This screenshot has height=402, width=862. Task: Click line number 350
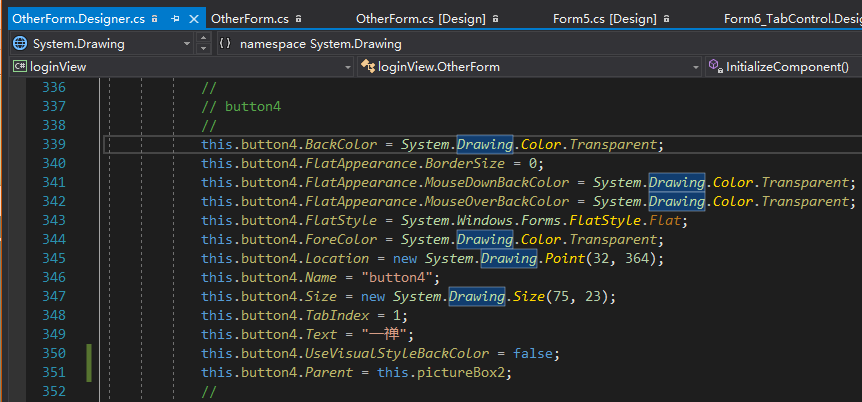[x=54, y=353]
